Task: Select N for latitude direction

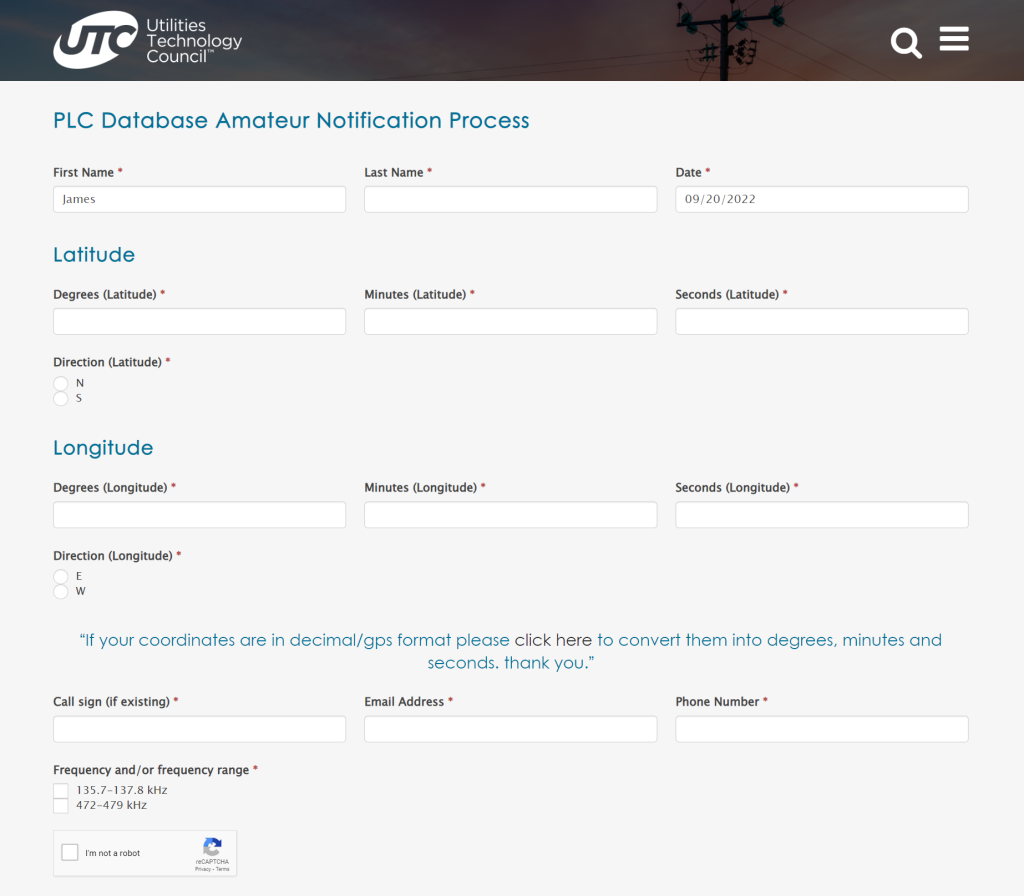Action: 61,383
